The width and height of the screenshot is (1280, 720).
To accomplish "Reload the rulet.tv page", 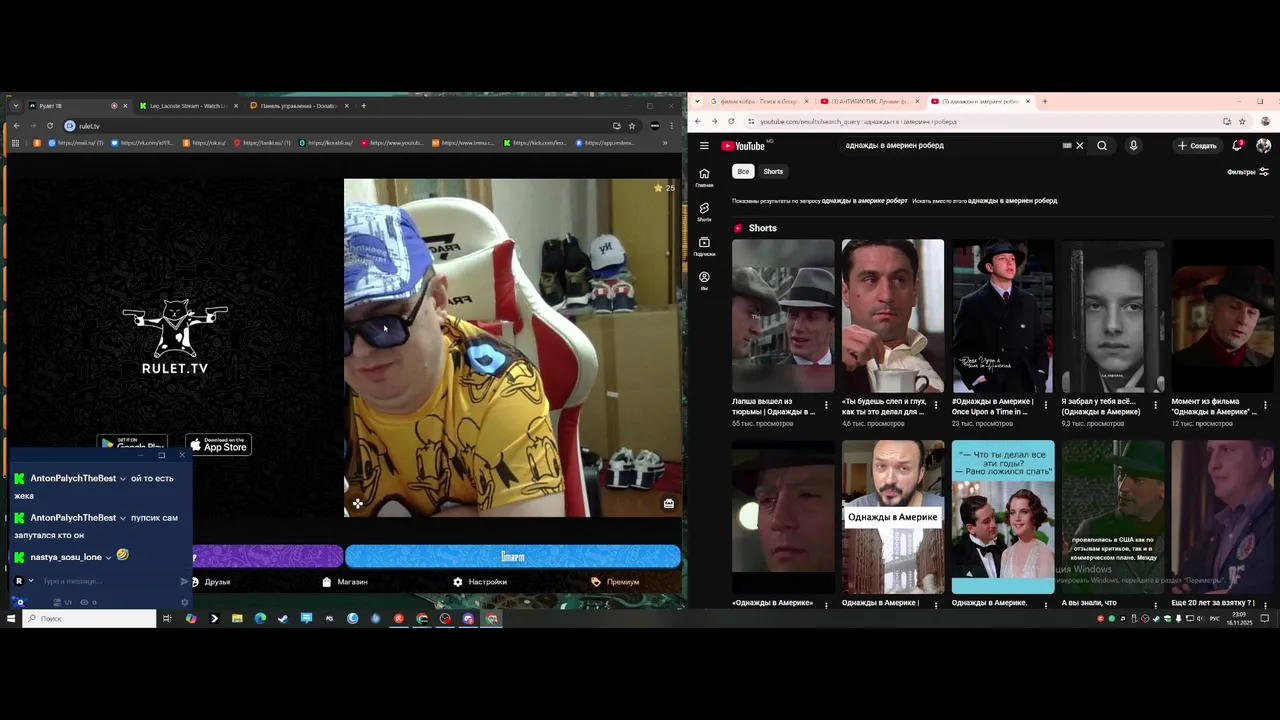I will coord(50,126).
